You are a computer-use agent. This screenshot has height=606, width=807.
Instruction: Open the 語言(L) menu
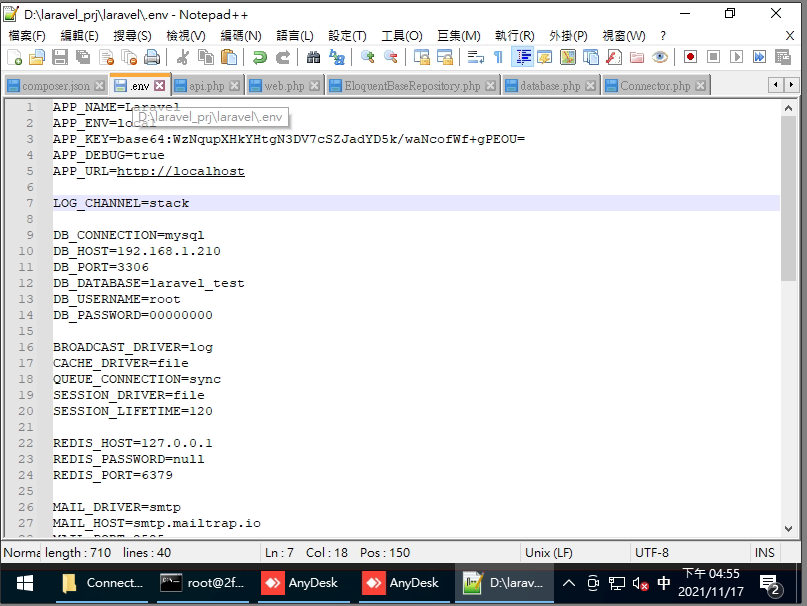[x=295, y=36]
